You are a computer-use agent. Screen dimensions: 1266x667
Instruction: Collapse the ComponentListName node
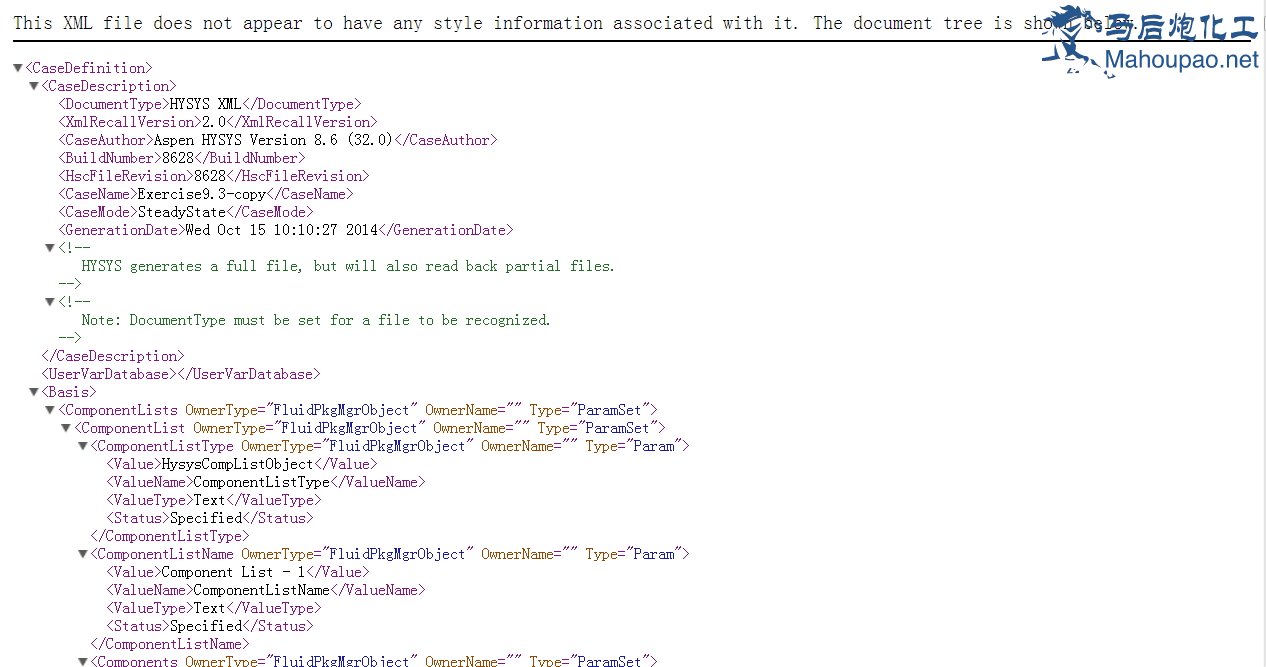click(82, 554)
